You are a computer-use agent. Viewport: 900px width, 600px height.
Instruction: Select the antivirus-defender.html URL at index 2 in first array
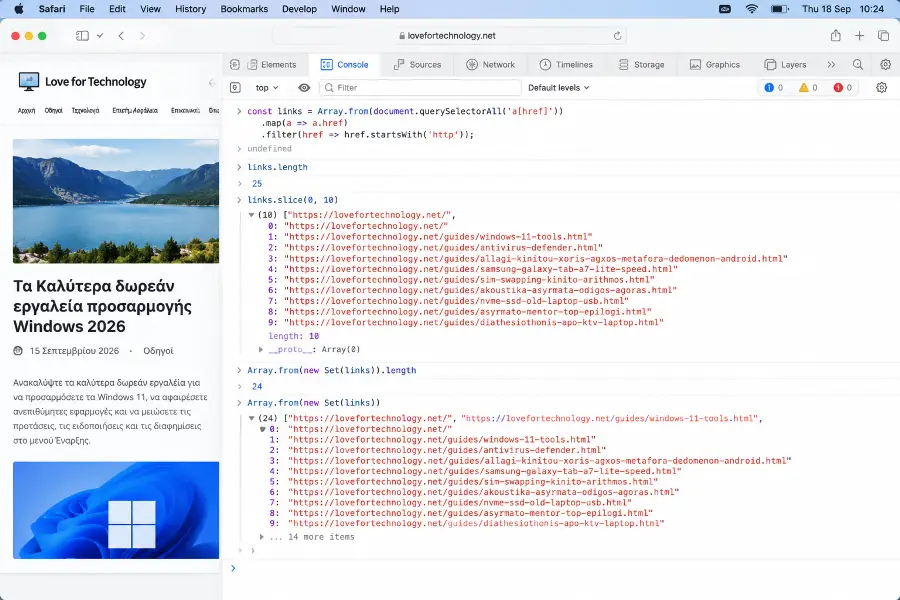pyautogui.click(x=443, y=248)
